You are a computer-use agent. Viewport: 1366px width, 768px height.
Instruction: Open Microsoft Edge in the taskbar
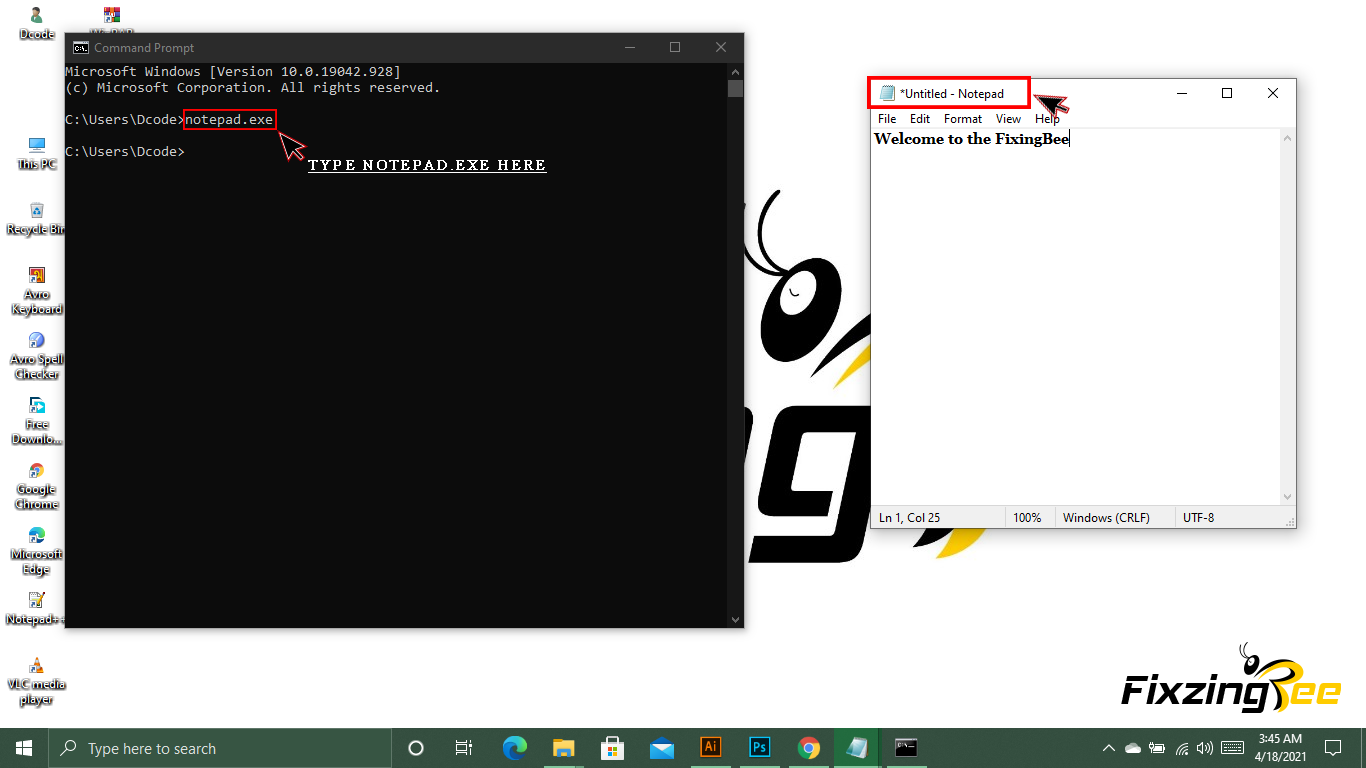[x=515, y=748]
